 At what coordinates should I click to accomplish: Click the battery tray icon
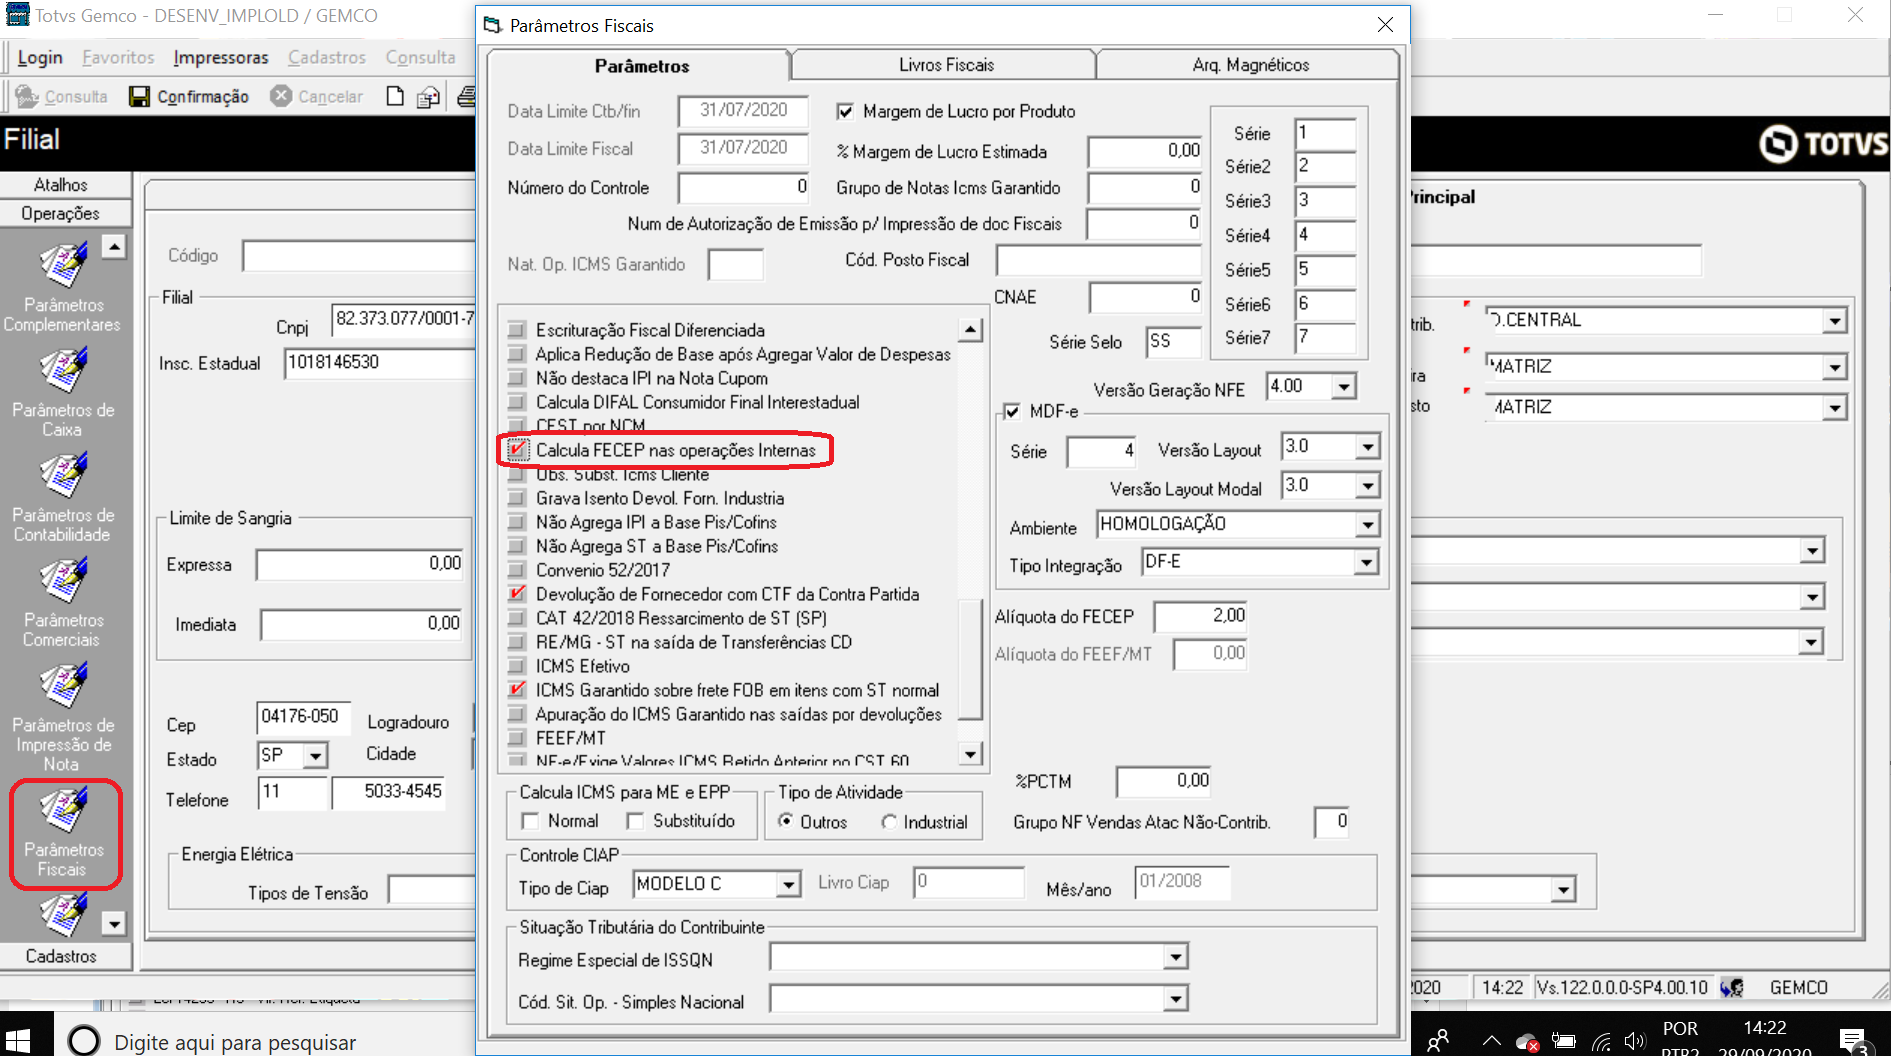point(1564,1042)
